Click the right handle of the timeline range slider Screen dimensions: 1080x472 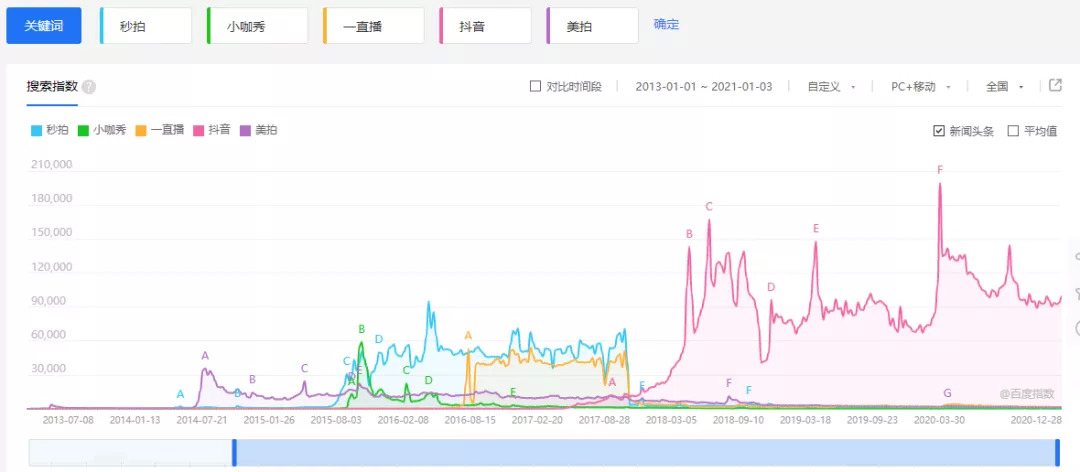[x=1057, y=452]
